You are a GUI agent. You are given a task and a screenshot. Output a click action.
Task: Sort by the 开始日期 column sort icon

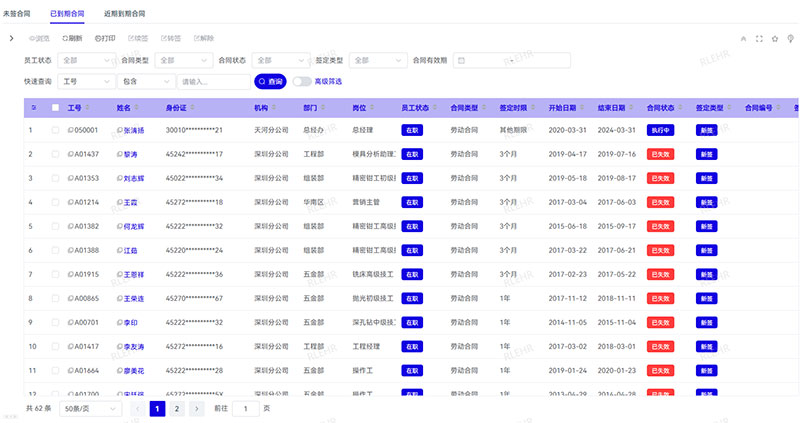582,108
